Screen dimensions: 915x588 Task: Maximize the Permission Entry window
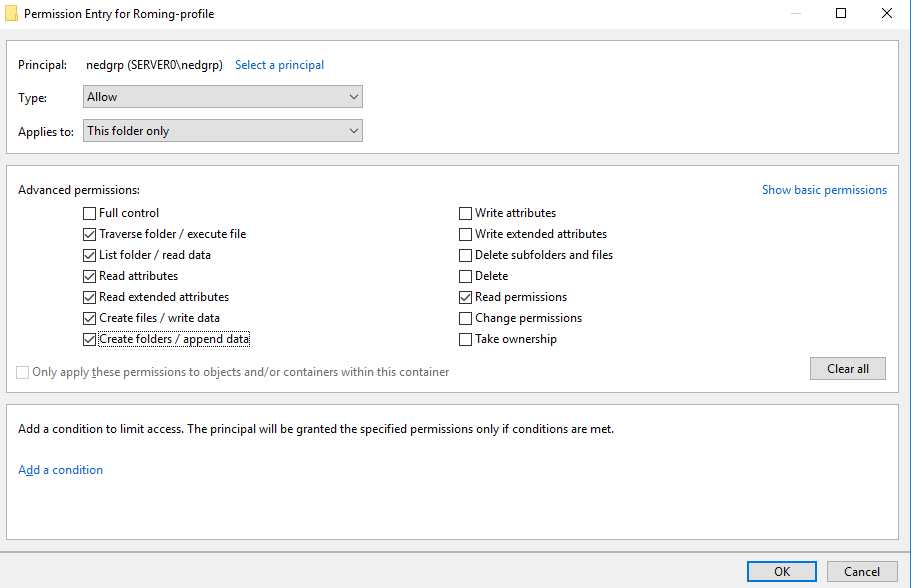coord(841,14)
